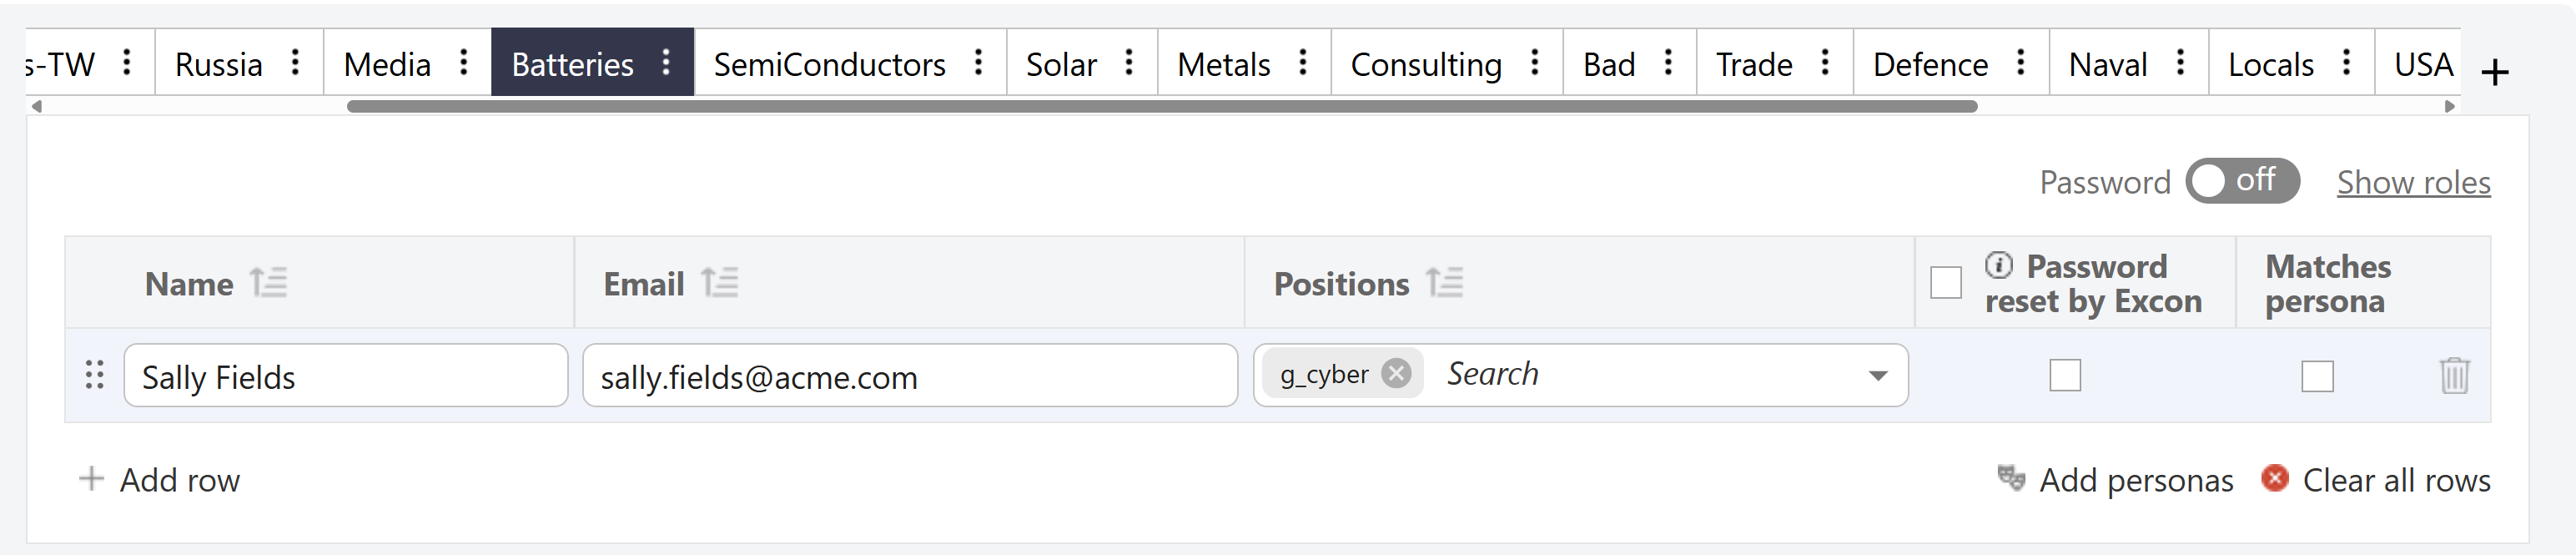The height and width of the screenshot is (555, 2576).
Task: Remove the g_cyber position tag
Action: click(x=1396, y=373)
